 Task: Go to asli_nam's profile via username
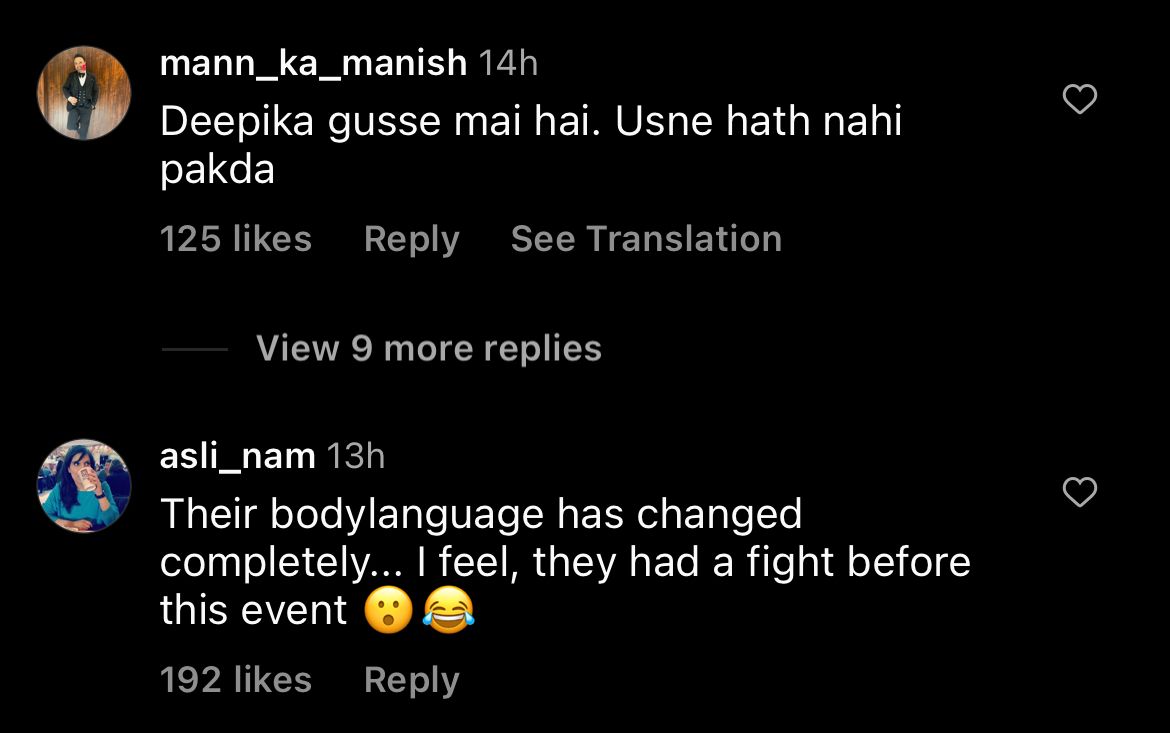(x=237, y=456)
